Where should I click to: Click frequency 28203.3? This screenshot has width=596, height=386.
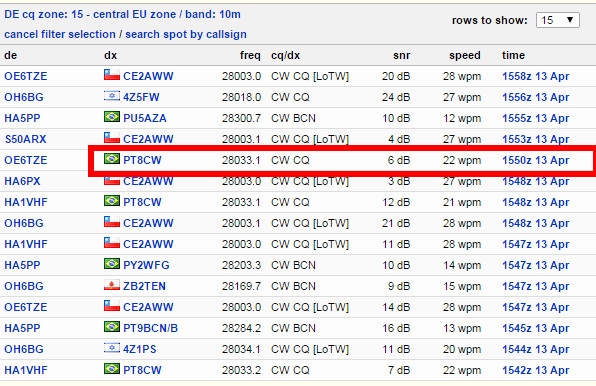(241, 265)
